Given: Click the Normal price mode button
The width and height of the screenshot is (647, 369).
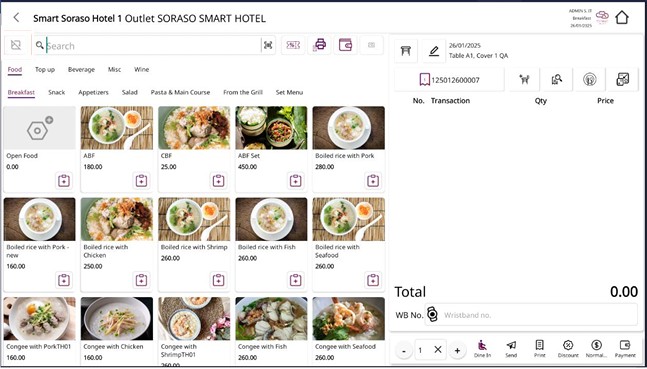Looking at the screenshot, I should [596, 349].
